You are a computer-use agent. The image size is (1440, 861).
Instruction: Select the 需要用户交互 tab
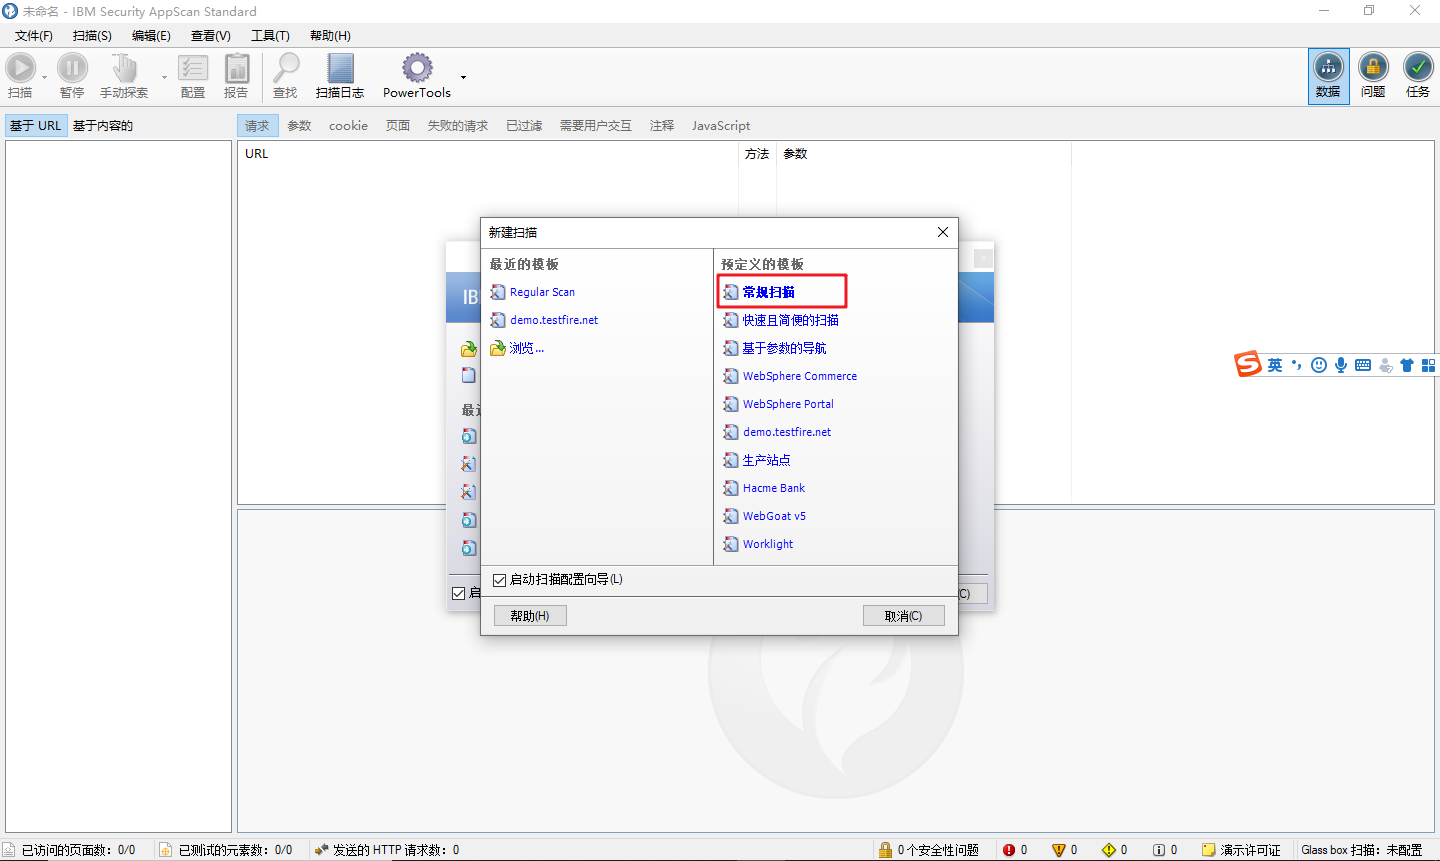(595, 126)
